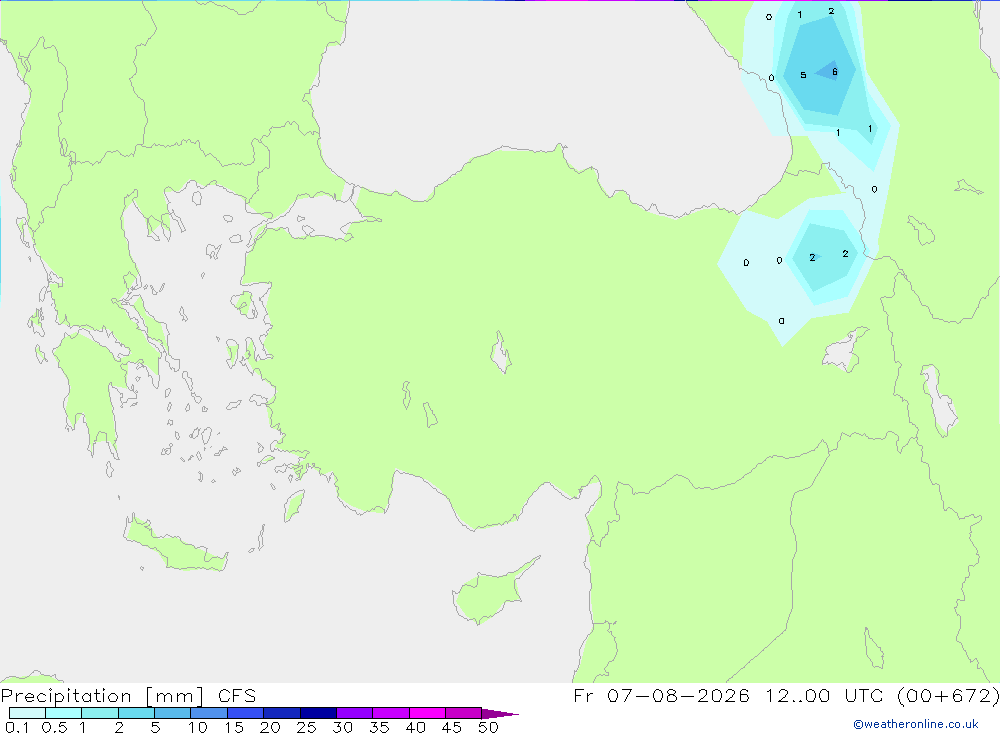Click the 45–50 mm dark magenta legend swatch

[464, 713]
